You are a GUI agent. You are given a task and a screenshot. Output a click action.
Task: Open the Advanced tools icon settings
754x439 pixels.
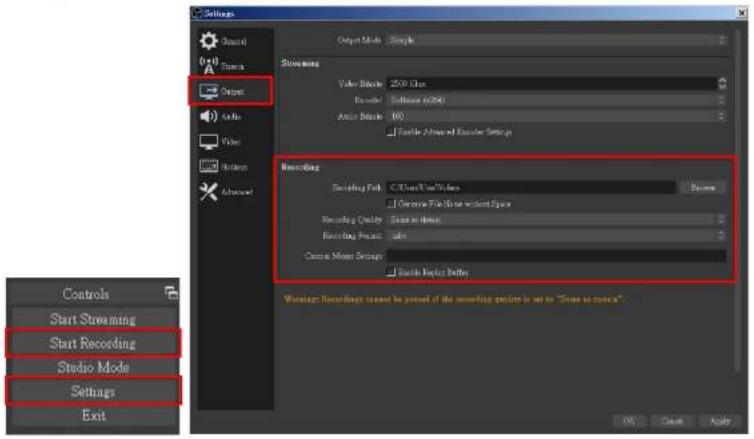tap(208, 191)
